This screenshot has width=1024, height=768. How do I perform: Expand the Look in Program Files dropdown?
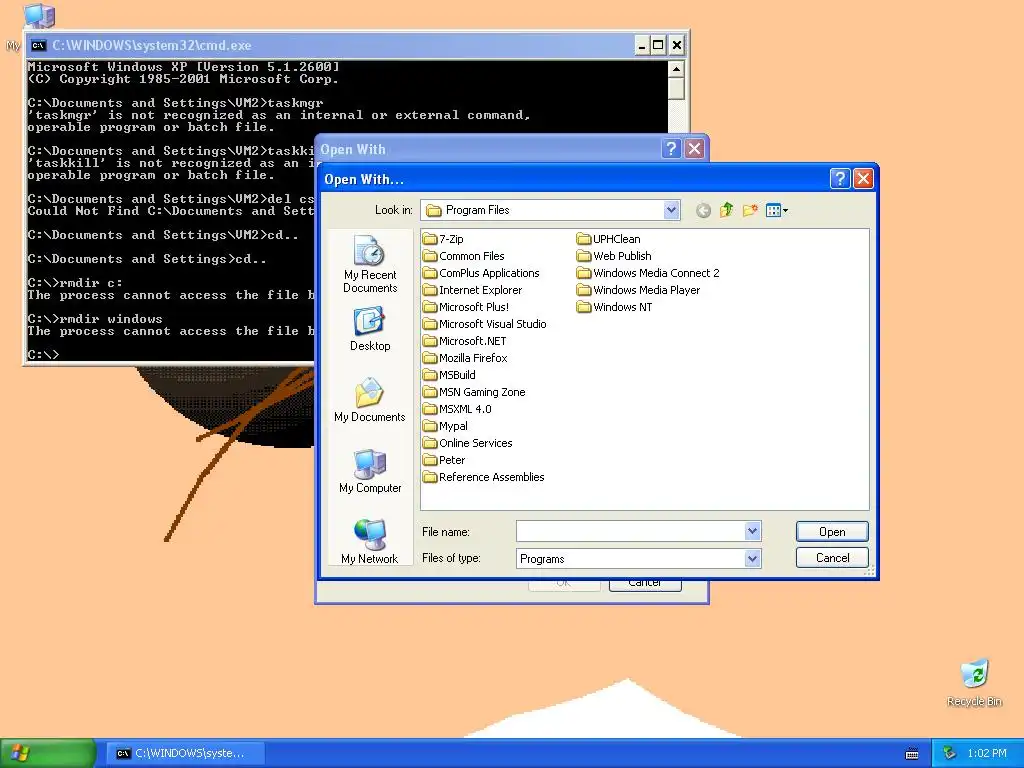[x=671, y=210]
